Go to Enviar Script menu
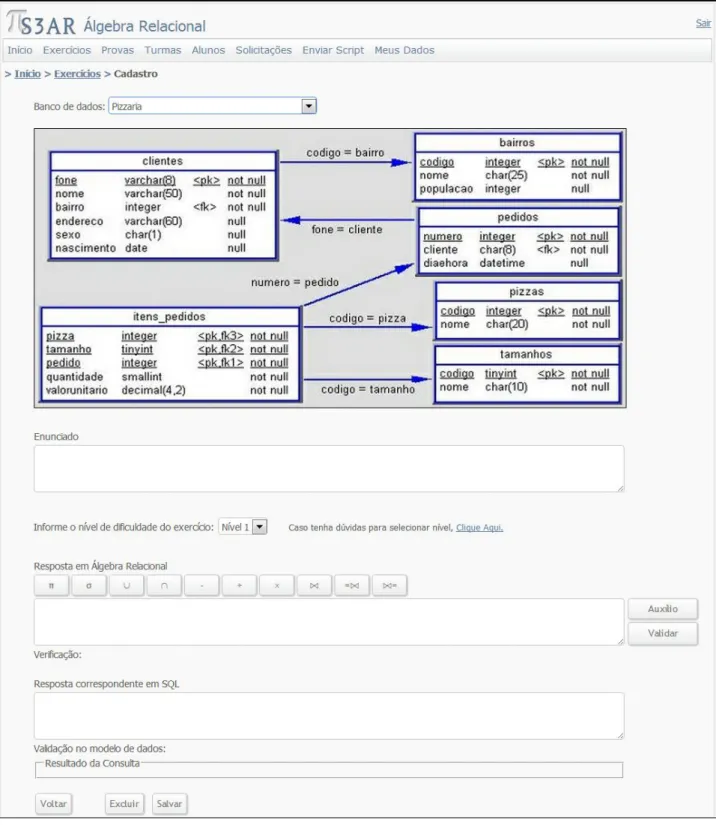This screenshot has width=716, height=825. tap(332, 50)
